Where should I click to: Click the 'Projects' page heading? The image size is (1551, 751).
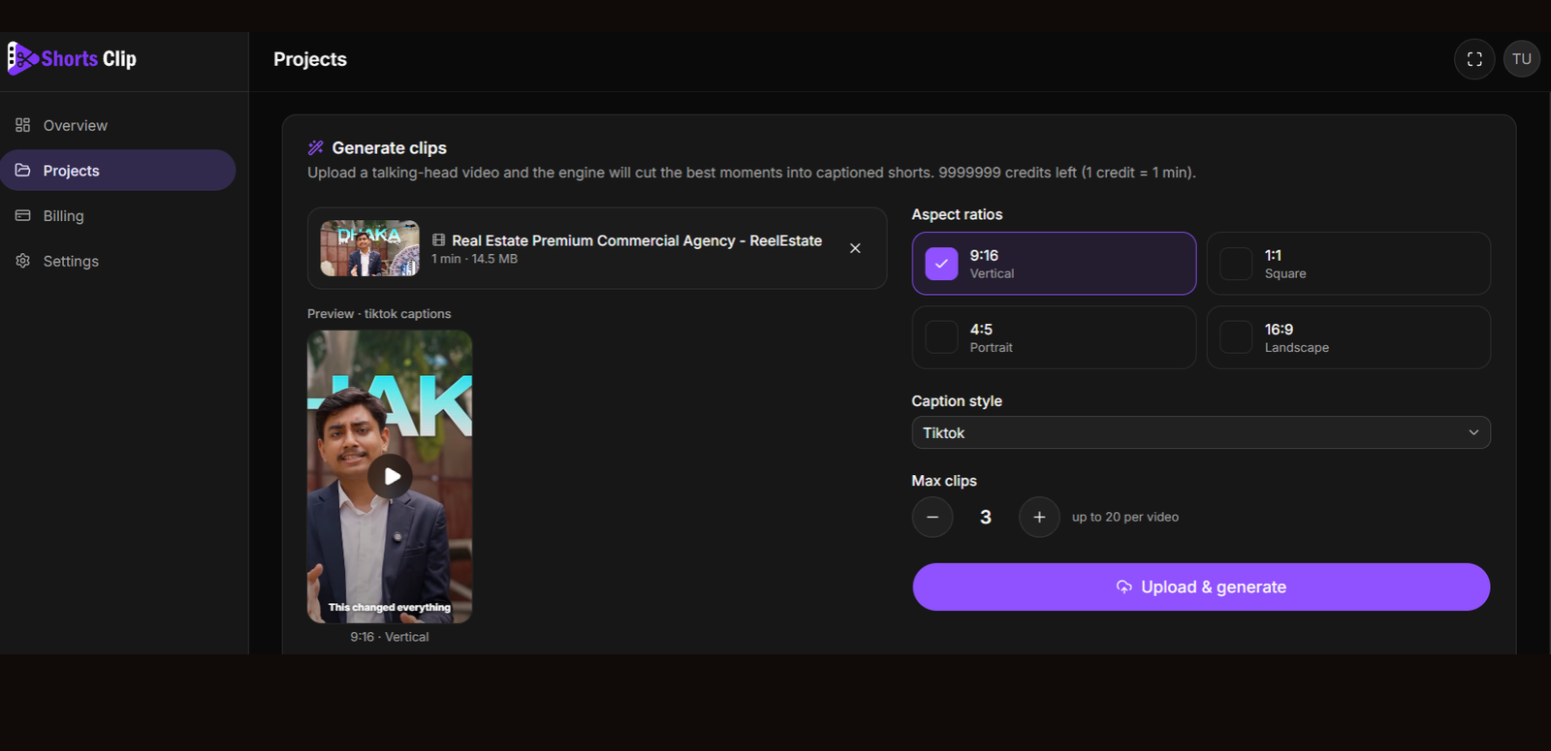coord(310,59)
